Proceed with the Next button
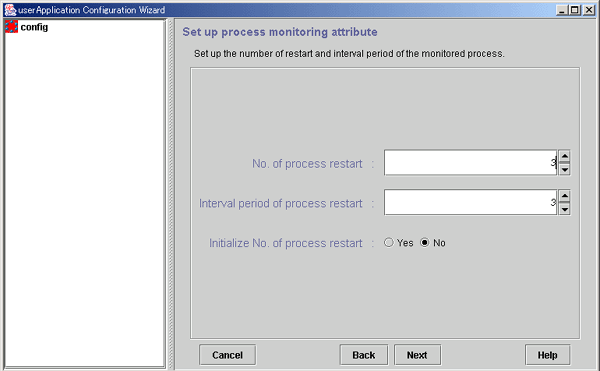Image resolution: width=600 pixels, height=371 pixels. click(417, 355)
